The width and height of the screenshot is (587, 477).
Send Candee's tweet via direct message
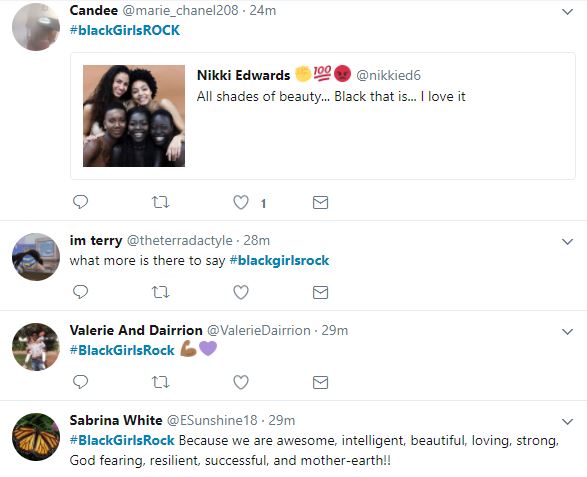click(x=320, y=203)
